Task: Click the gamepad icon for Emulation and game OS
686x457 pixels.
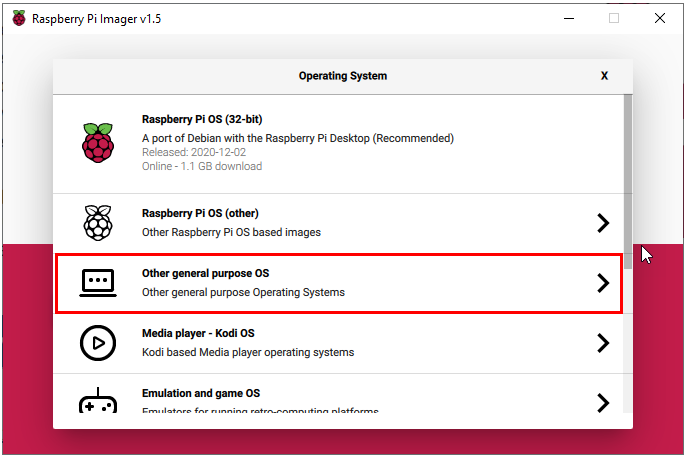Action: 98,400
